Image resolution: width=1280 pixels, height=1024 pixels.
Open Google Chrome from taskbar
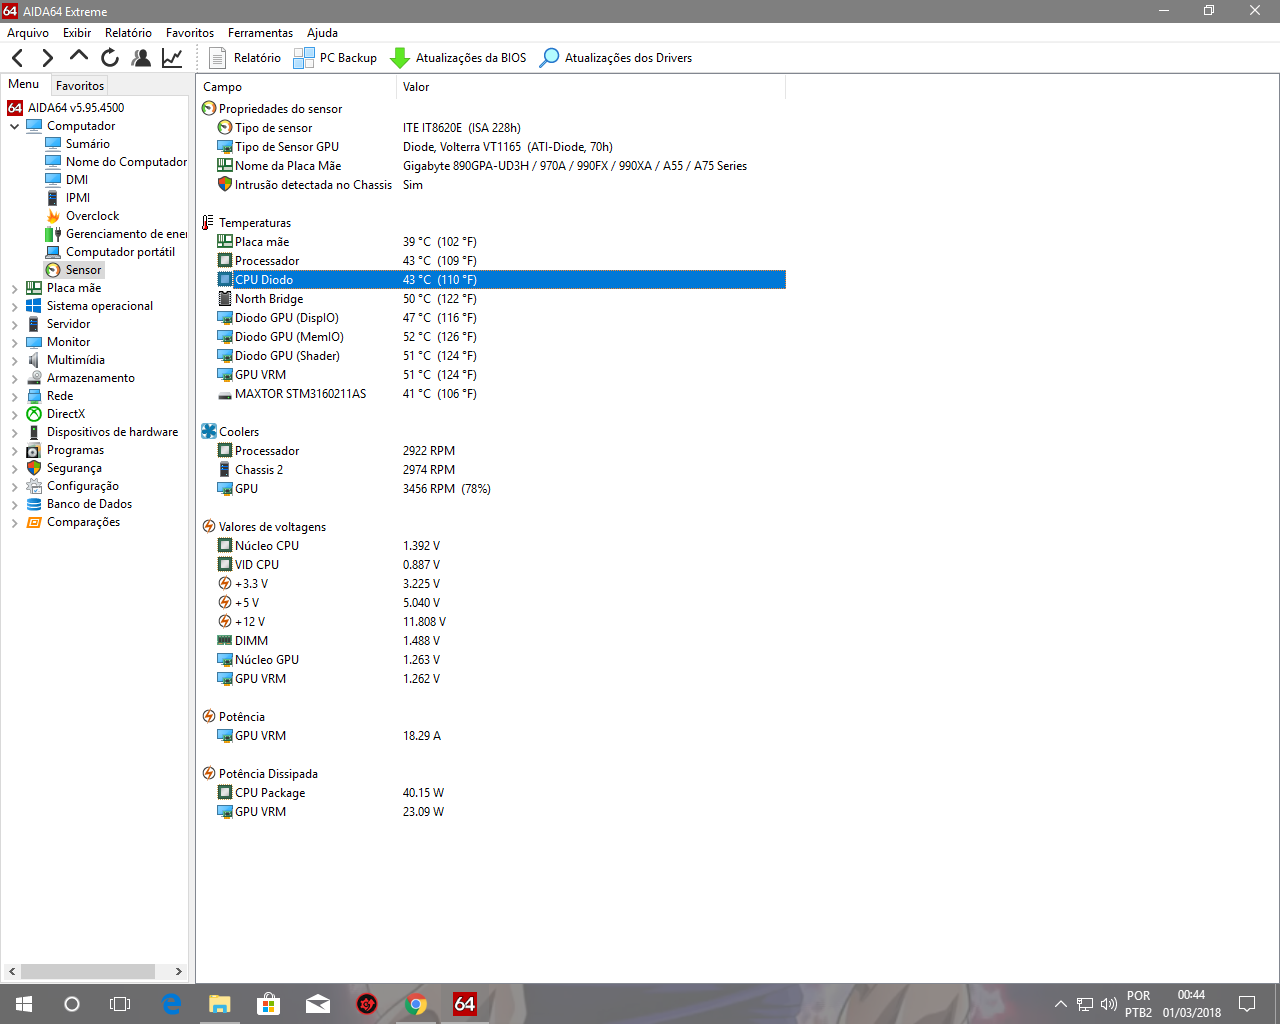[416, 1004]
